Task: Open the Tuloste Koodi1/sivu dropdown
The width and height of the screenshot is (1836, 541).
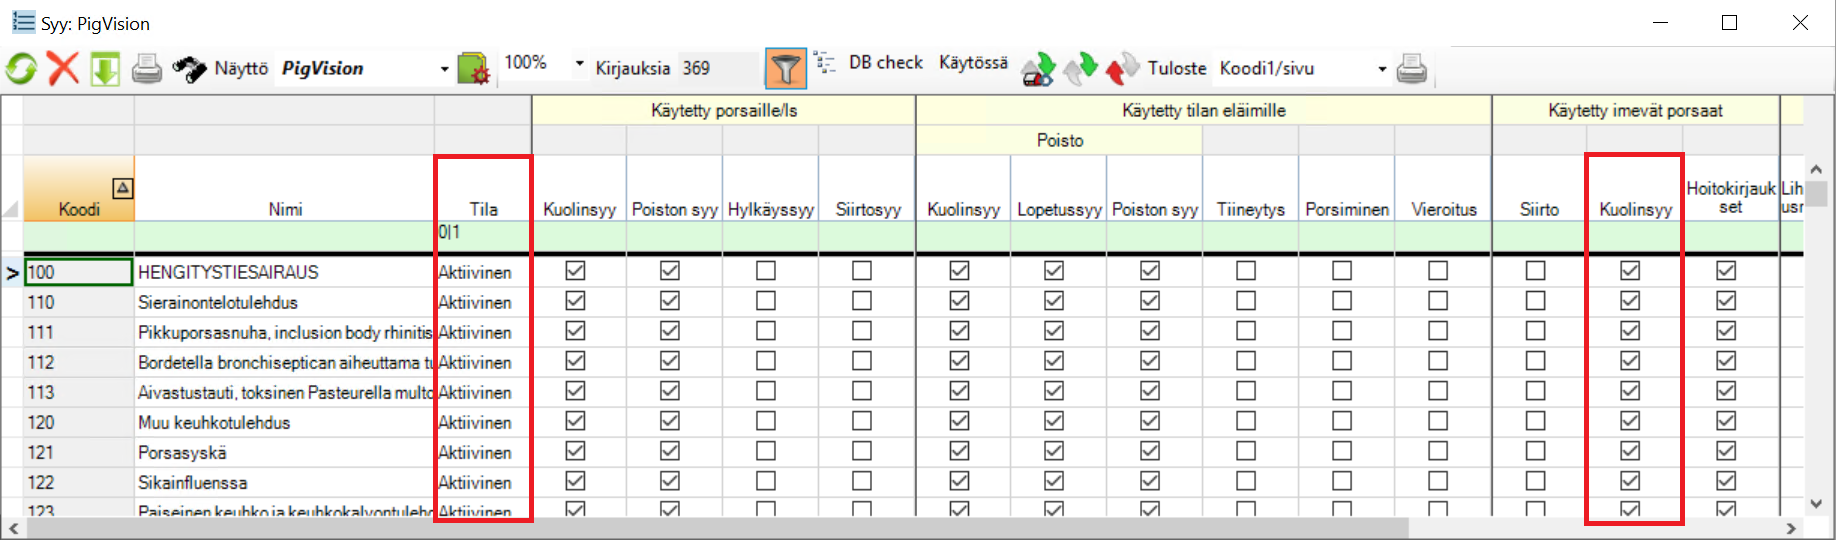Action: (x=1382, y=69)
